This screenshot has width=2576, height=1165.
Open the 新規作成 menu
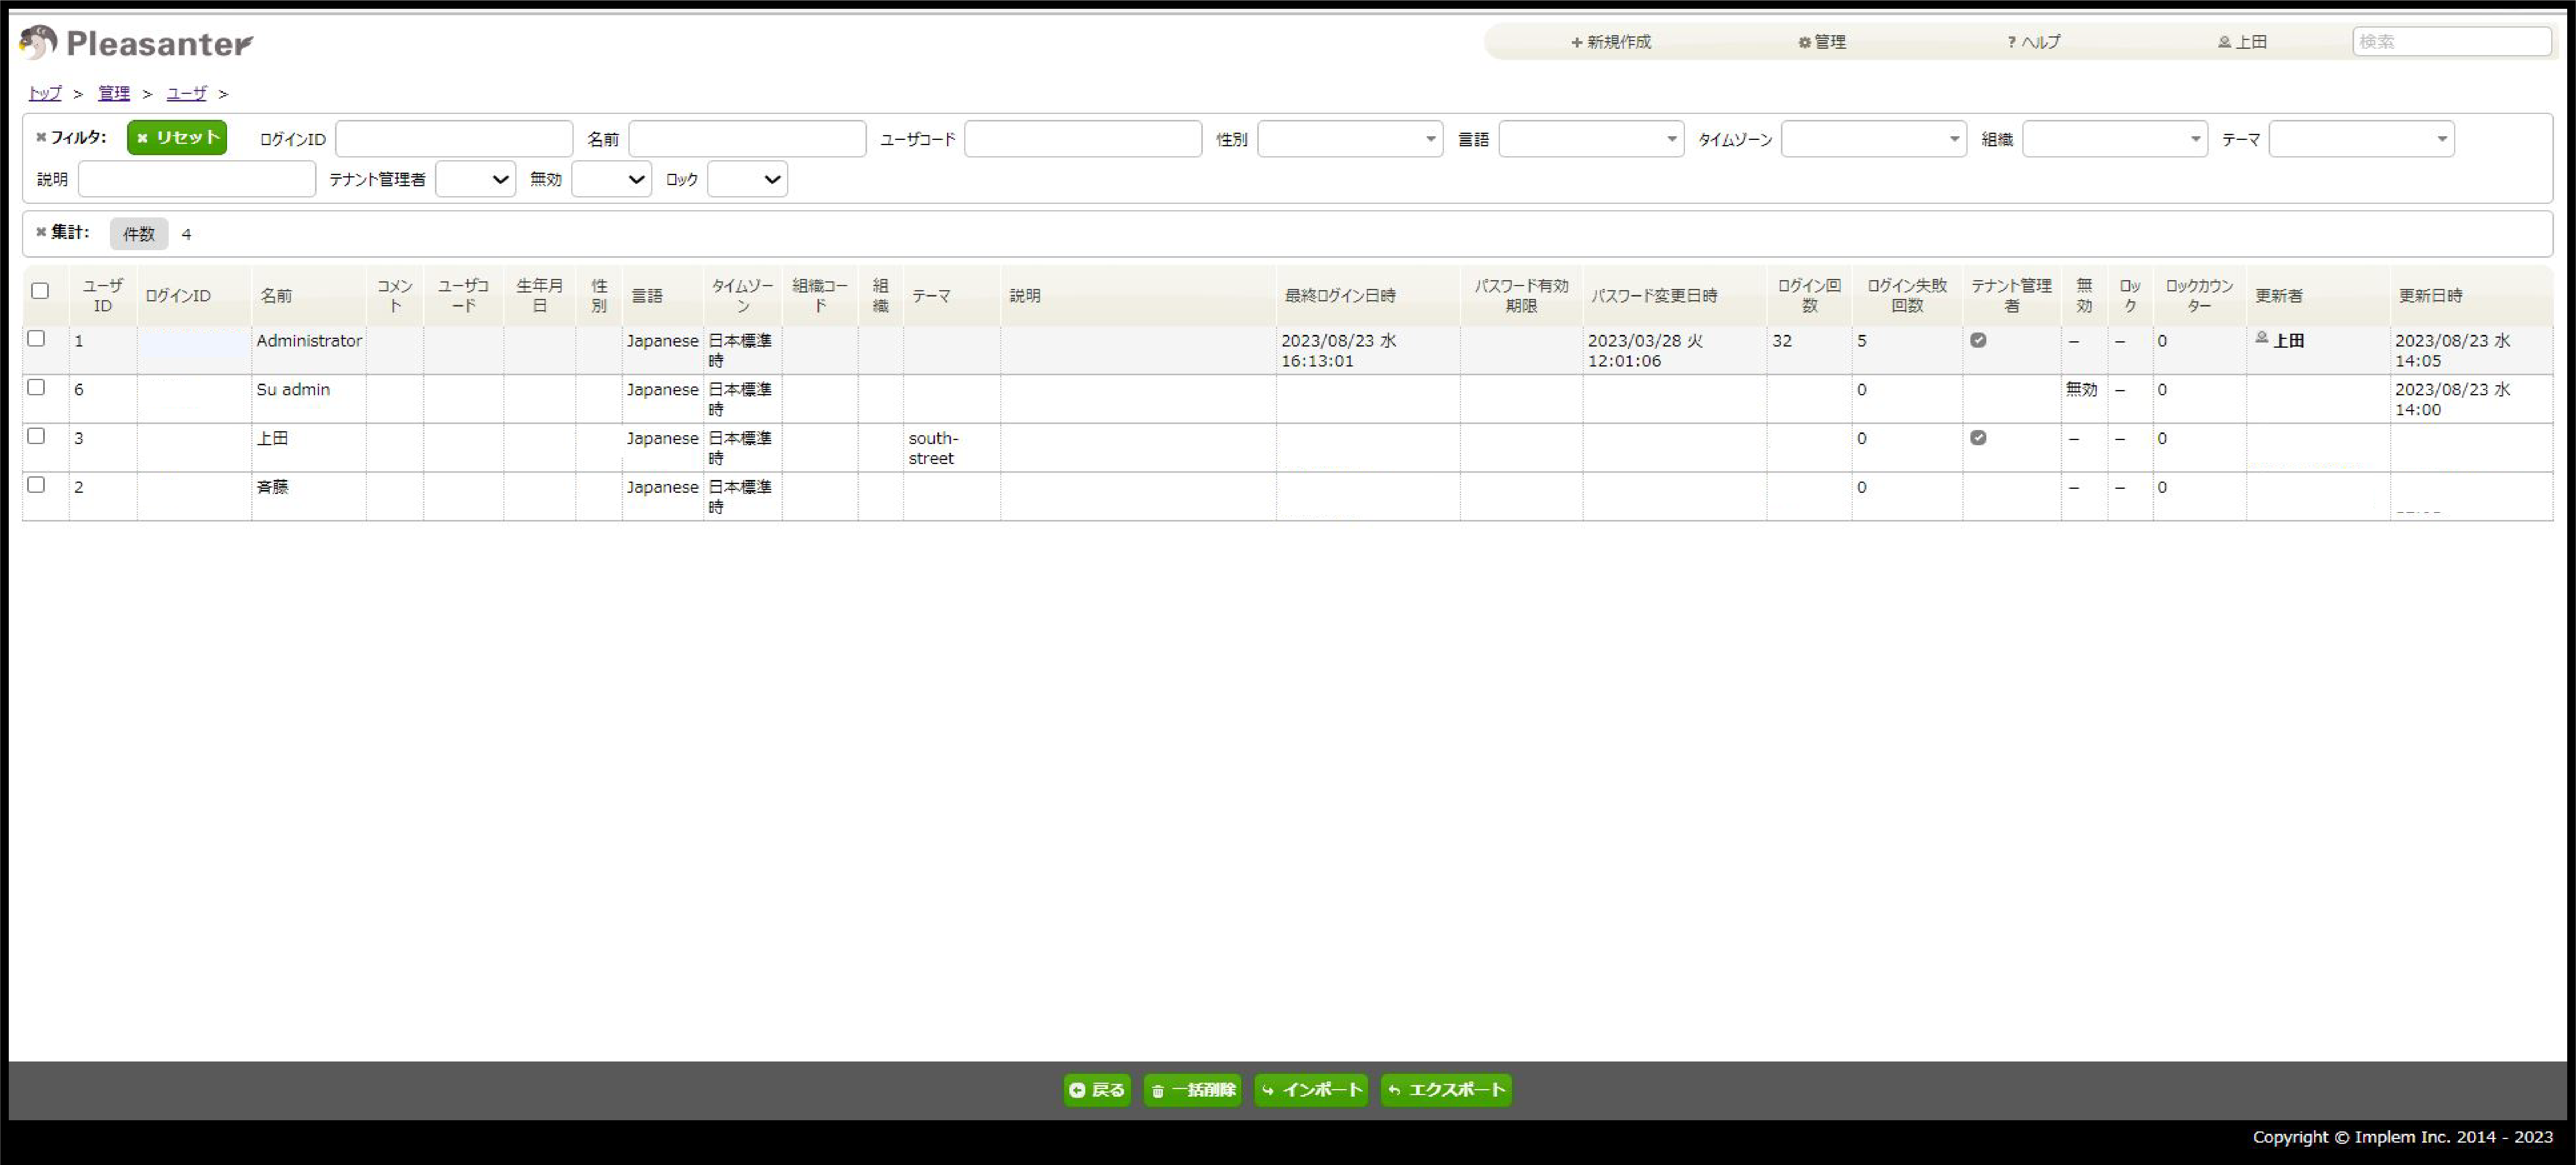tap(1610, 42)
